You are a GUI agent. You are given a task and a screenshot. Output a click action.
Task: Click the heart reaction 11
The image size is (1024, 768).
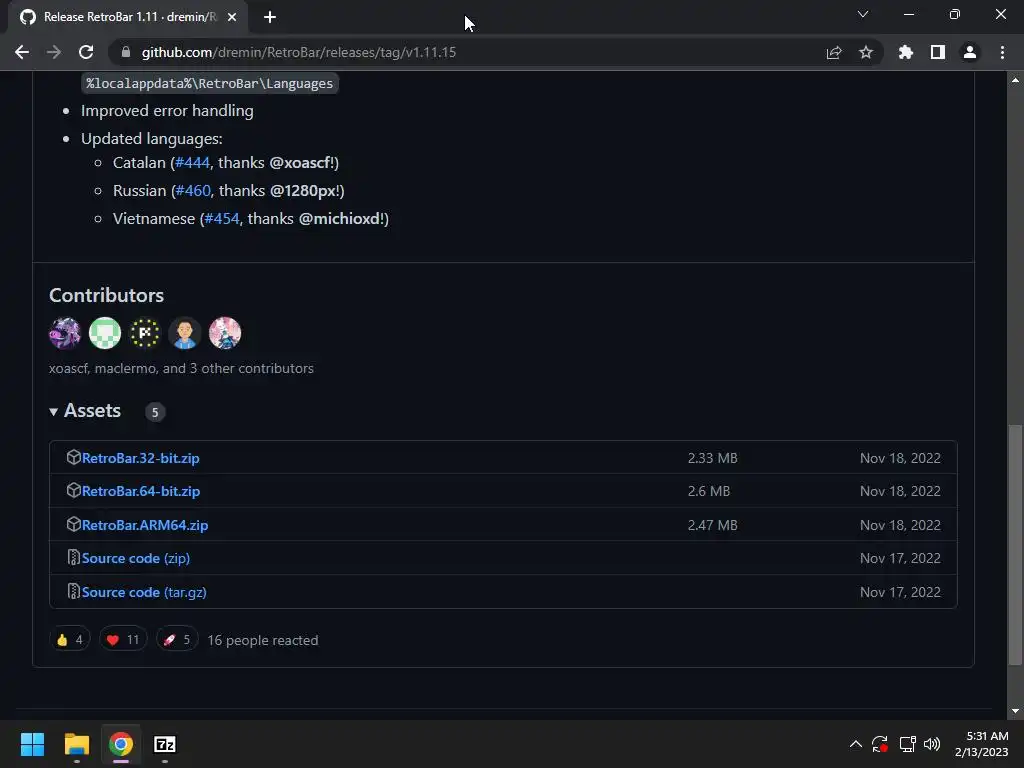click(x=123, y=639)
